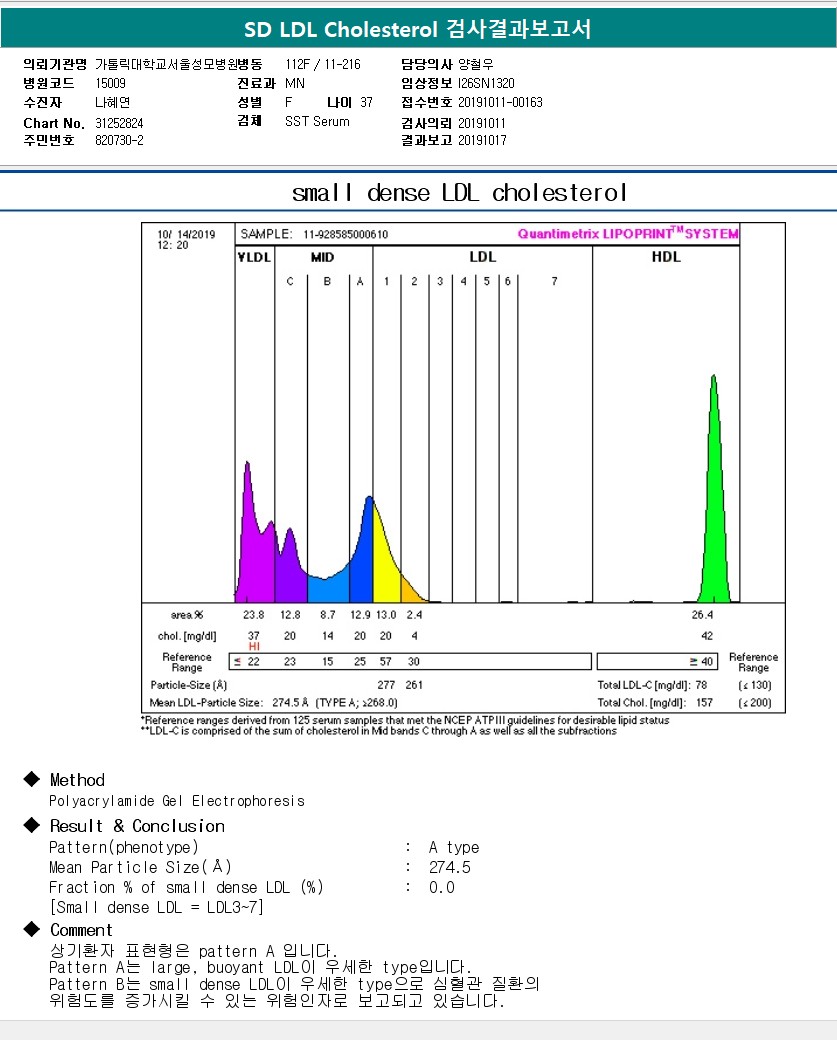Select the Mean Particle Size value 274.5
This screenshot has width=837, height=1040.
[x=450, y=868]
